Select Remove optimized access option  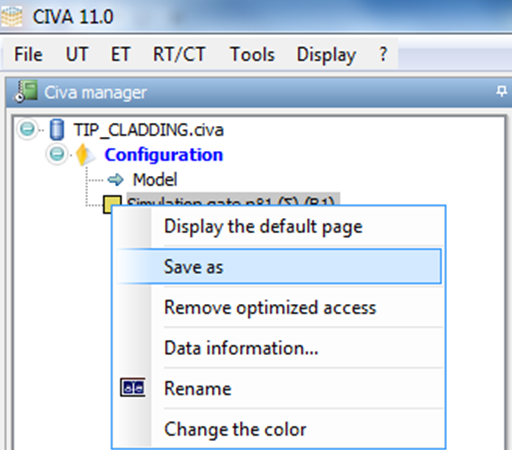279,307
